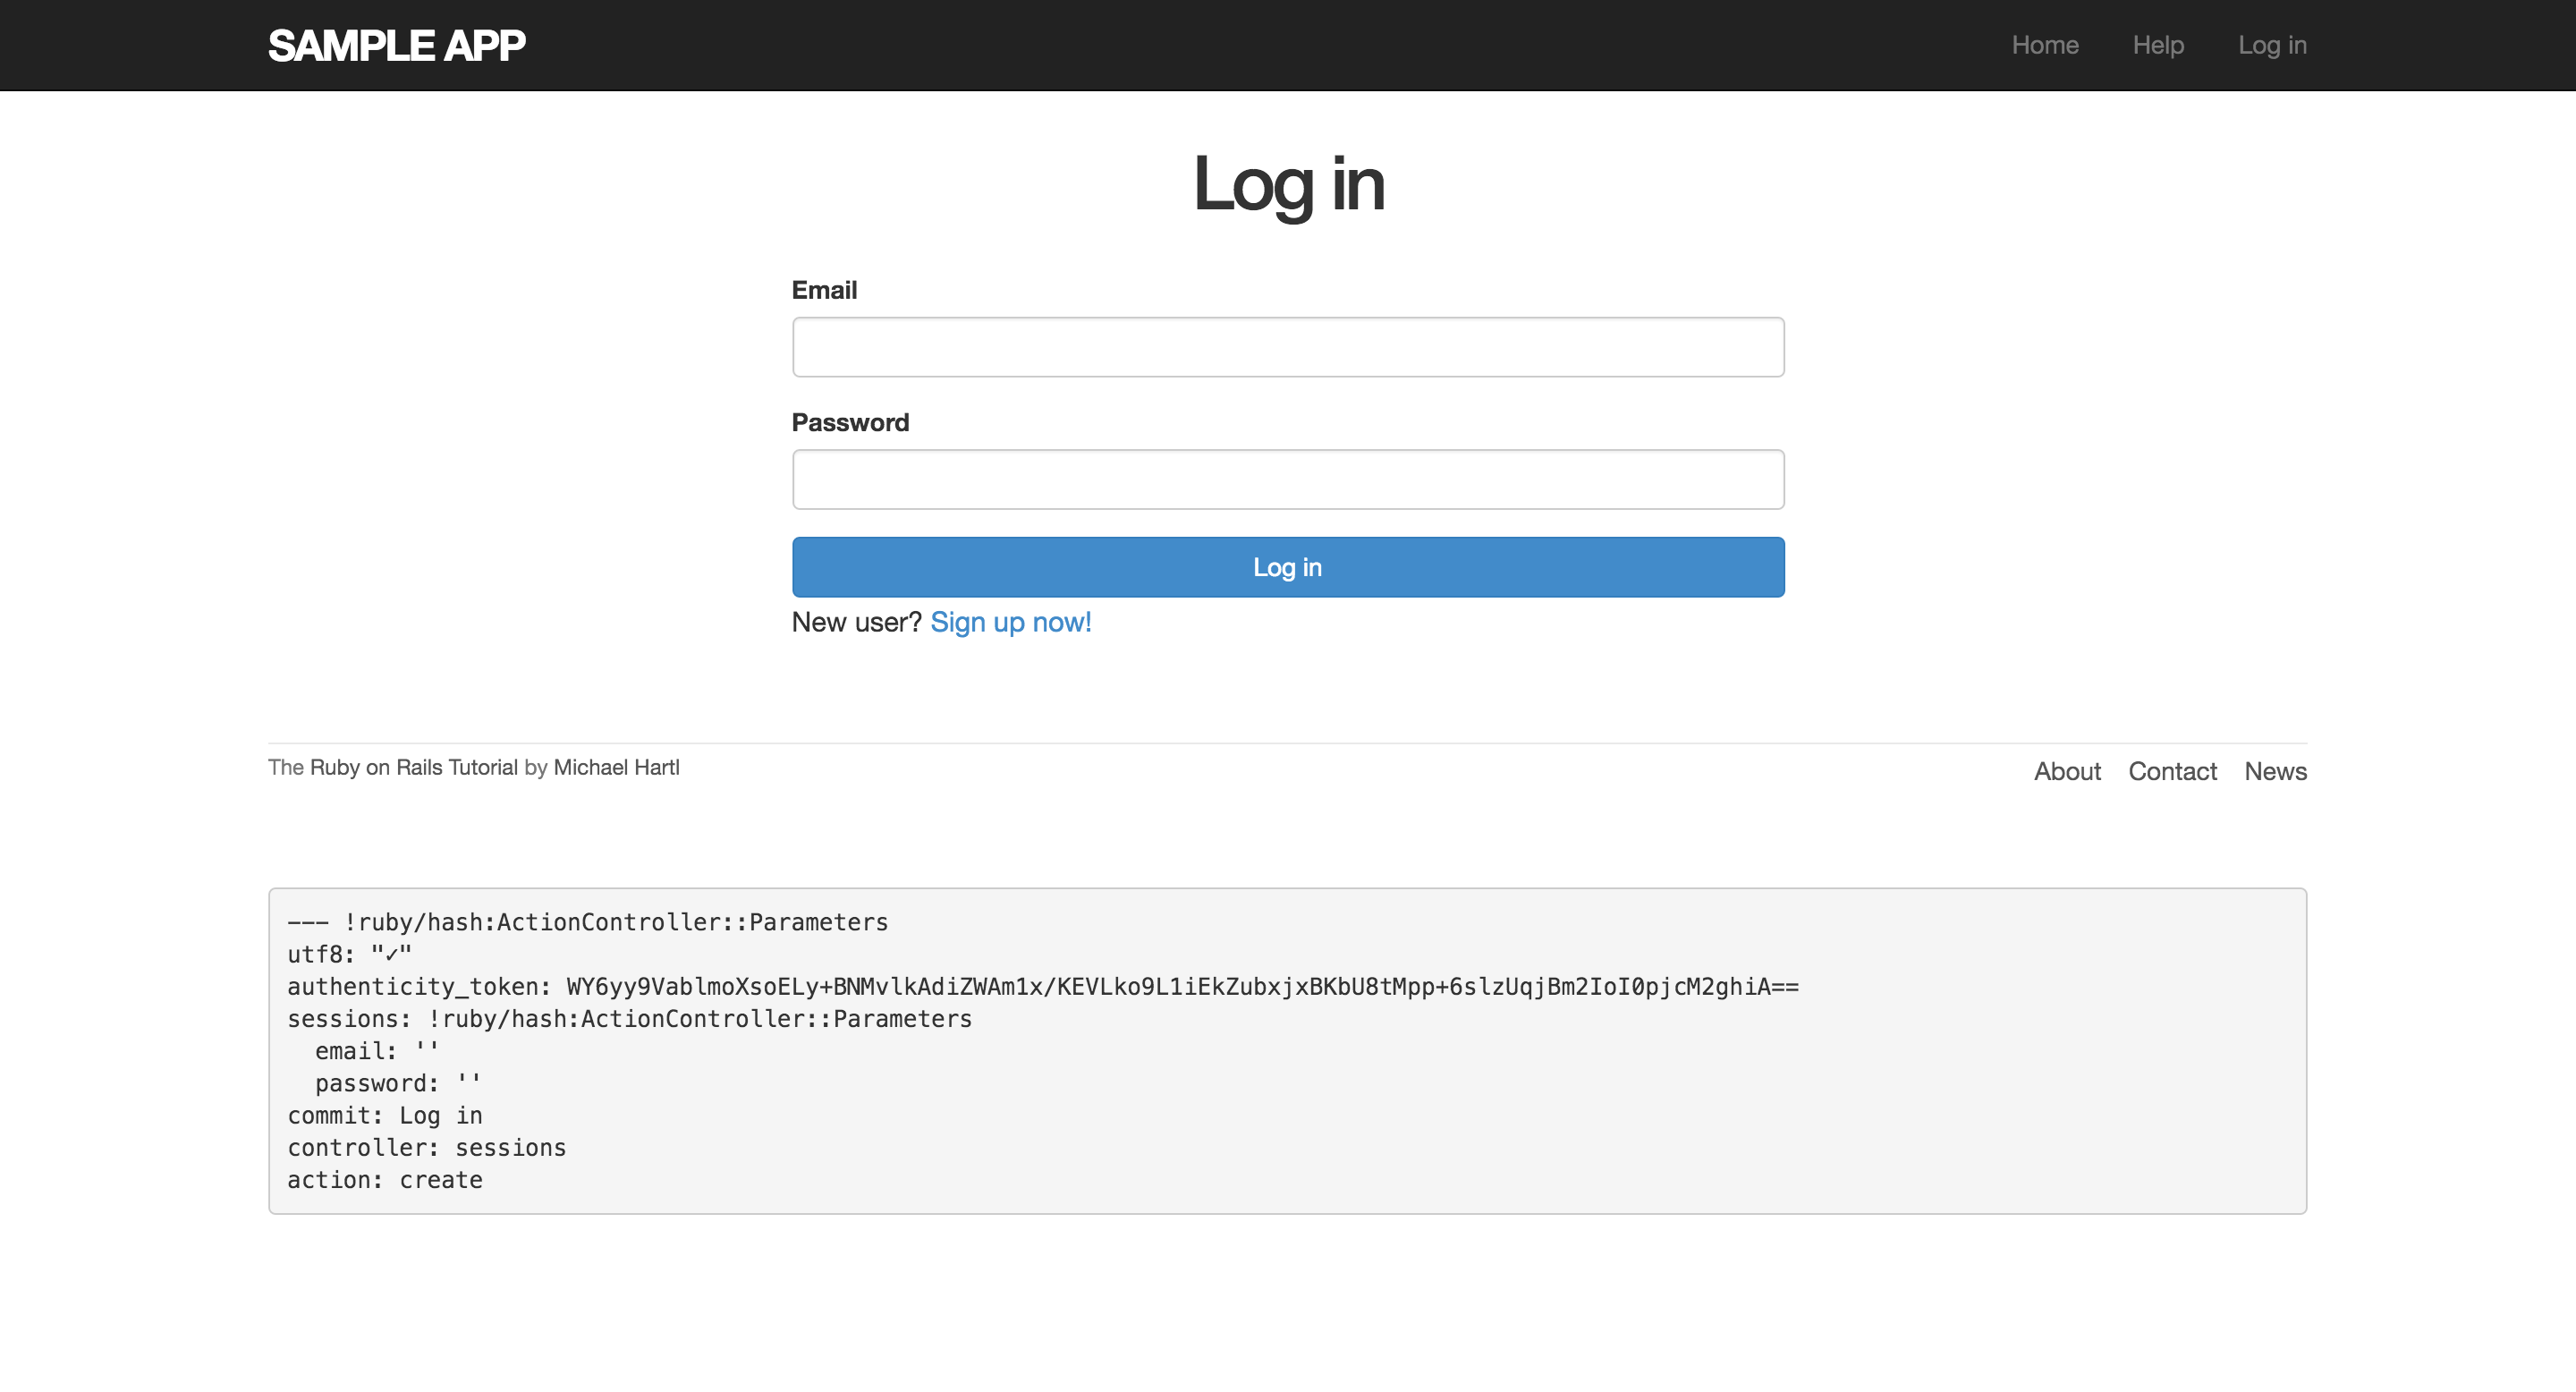Select Log in from top navbar
Viewport: 2576px width, 1392px height.
click(2271, 45)
